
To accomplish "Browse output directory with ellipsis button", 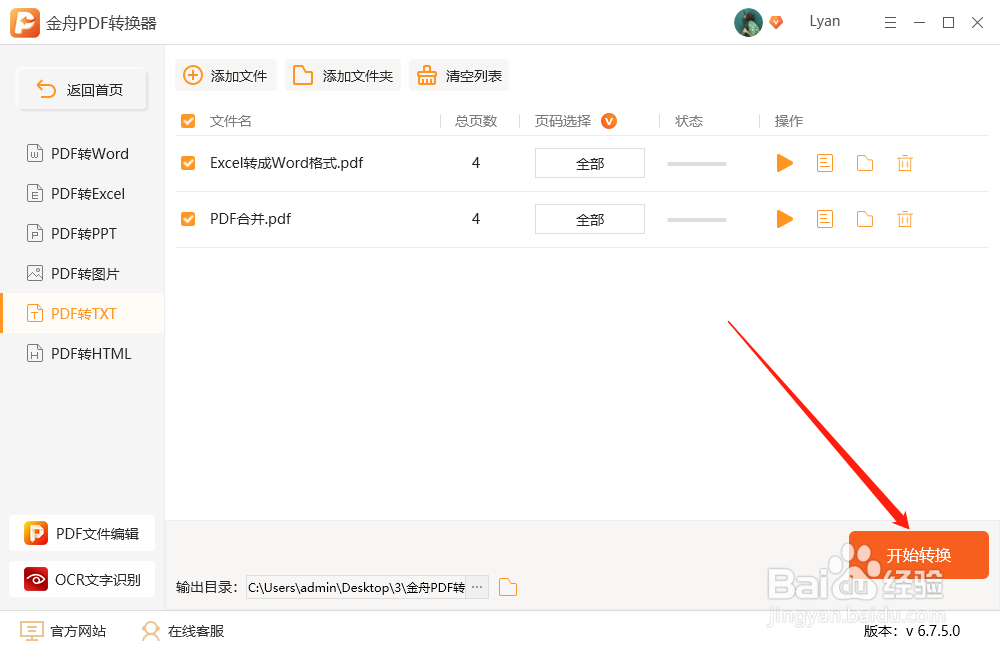I will (477, 587).
